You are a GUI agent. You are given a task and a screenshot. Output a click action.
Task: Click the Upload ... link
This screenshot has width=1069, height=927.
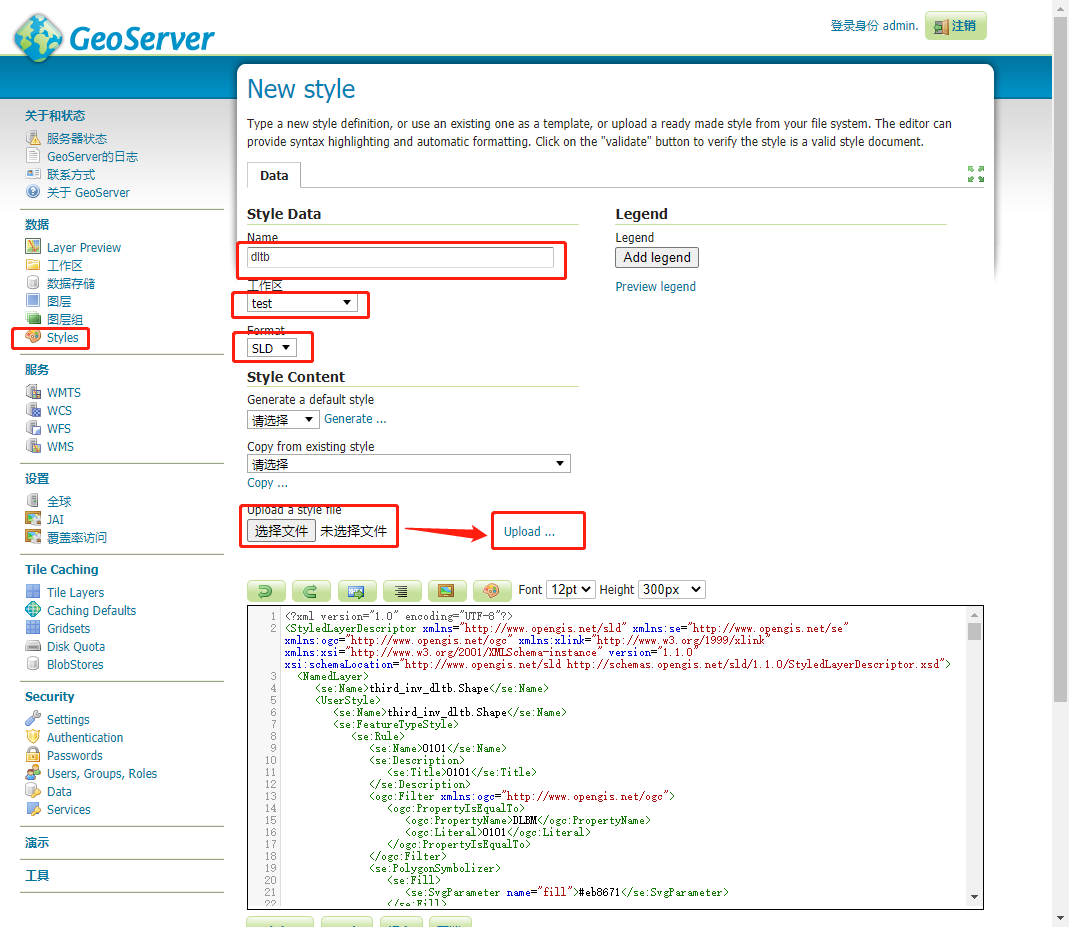[x=529, y=532]
